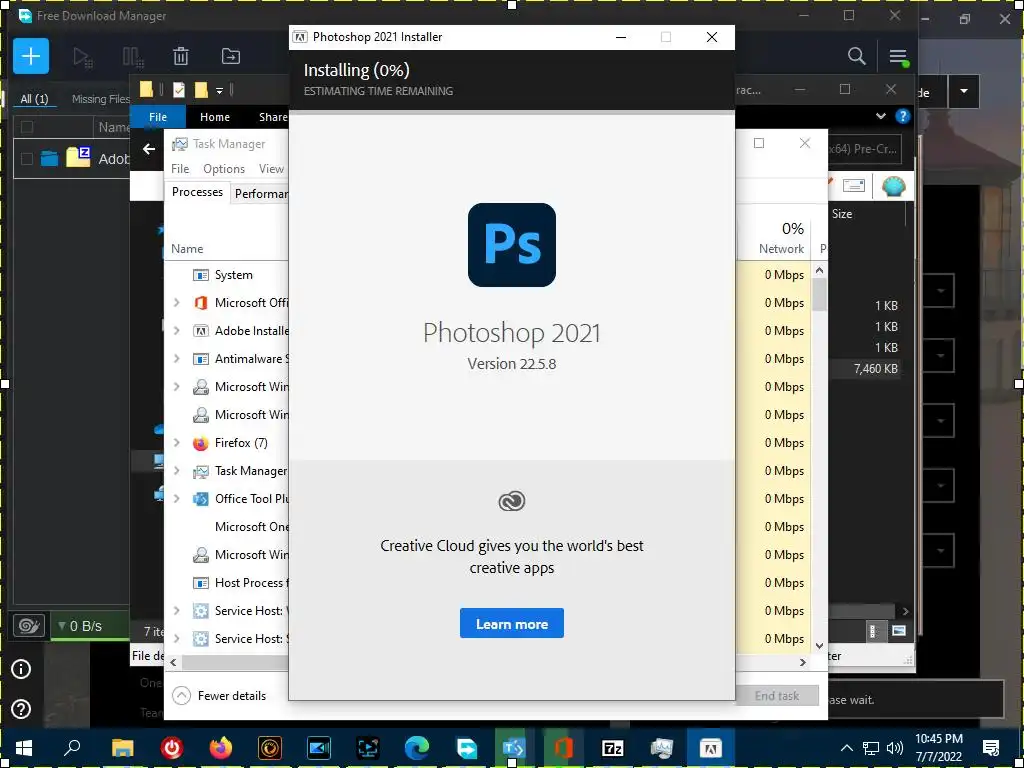Image resolution: width=1024 pixels, height=768 pixels.
Task: Open the File tab in File Explorer
Action: (x=158, y=117)
